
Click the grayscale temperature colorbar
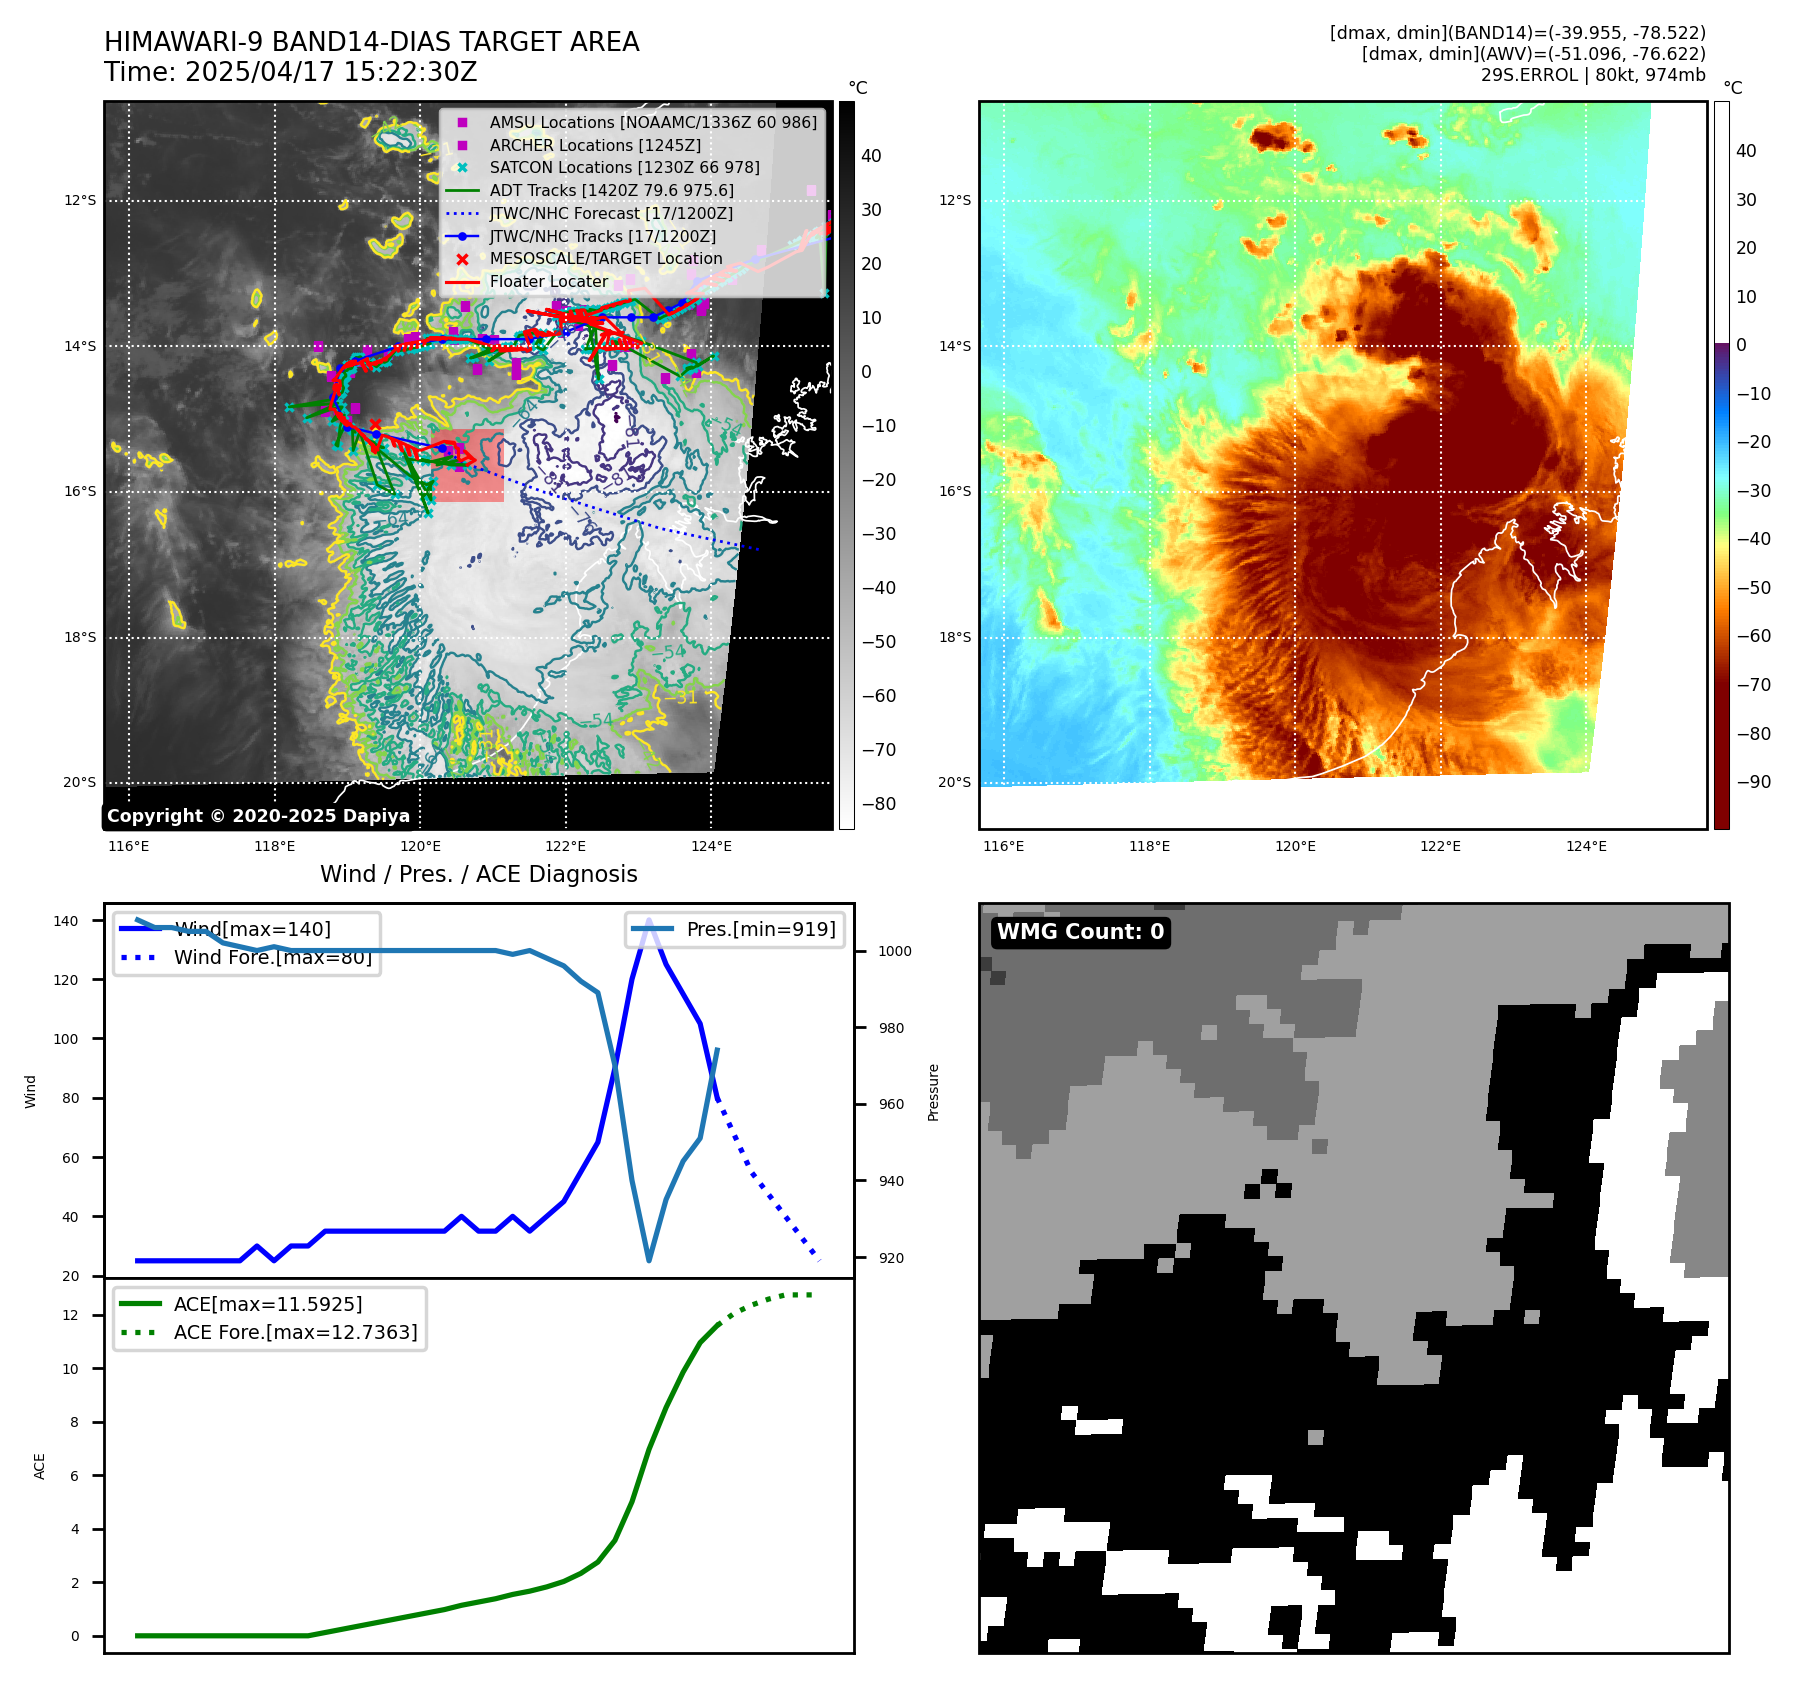(x=846, y=465)
